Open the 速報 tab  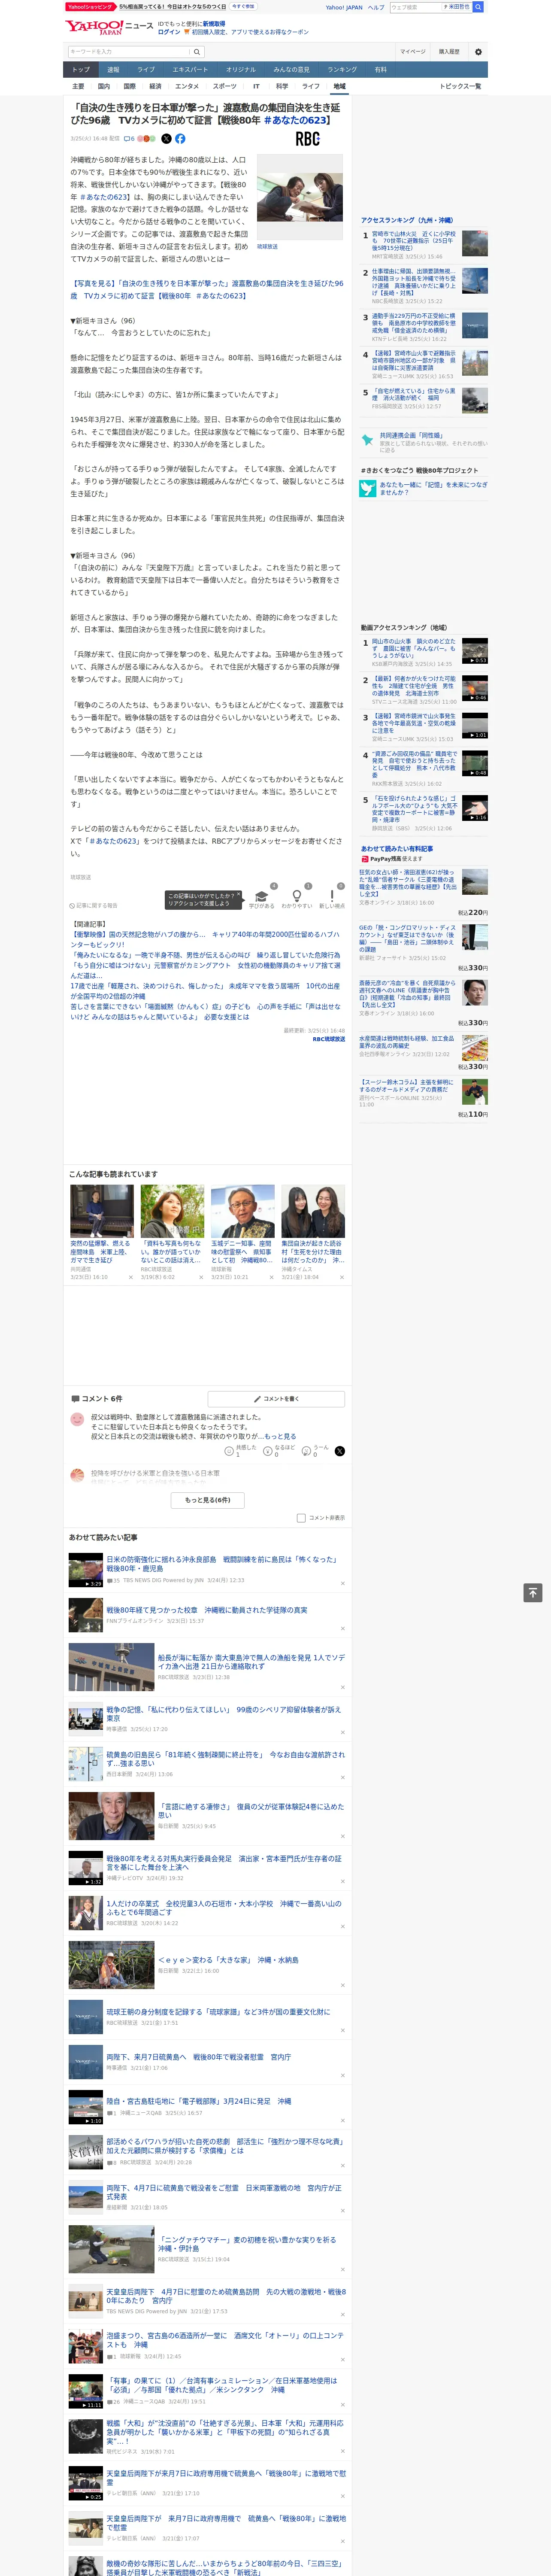pos(113,70)
